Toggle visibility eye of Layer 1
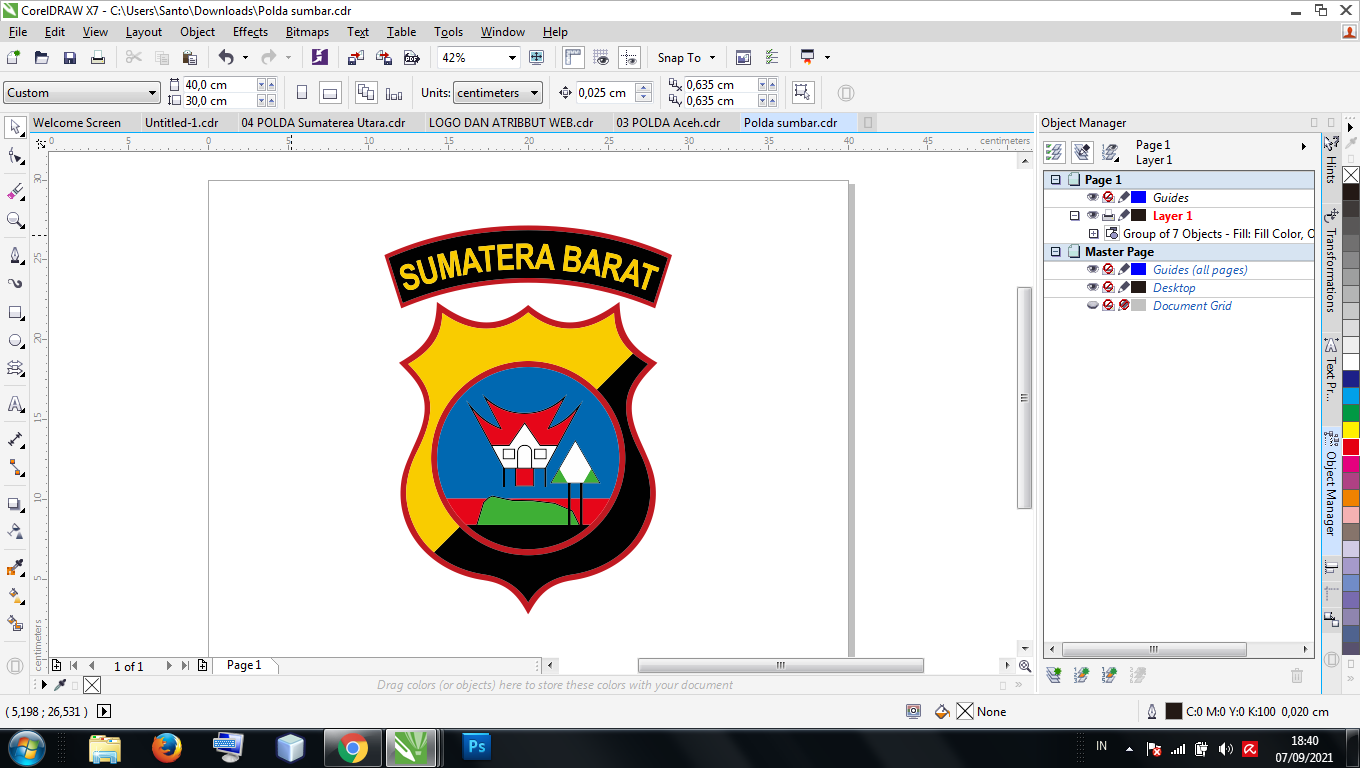 click(1093, 216)
